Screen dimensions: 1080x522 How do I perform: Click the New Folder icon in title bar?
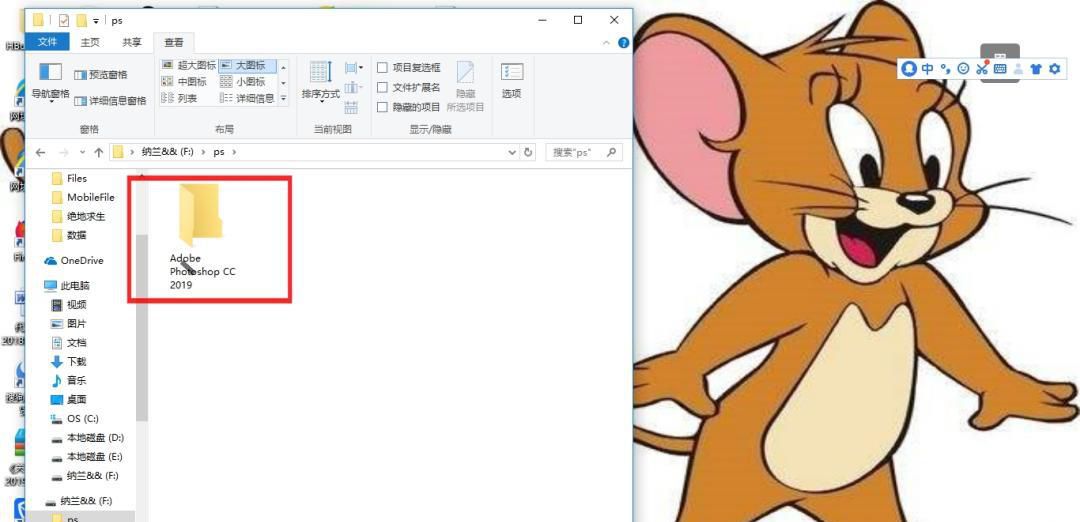point(81,21)
